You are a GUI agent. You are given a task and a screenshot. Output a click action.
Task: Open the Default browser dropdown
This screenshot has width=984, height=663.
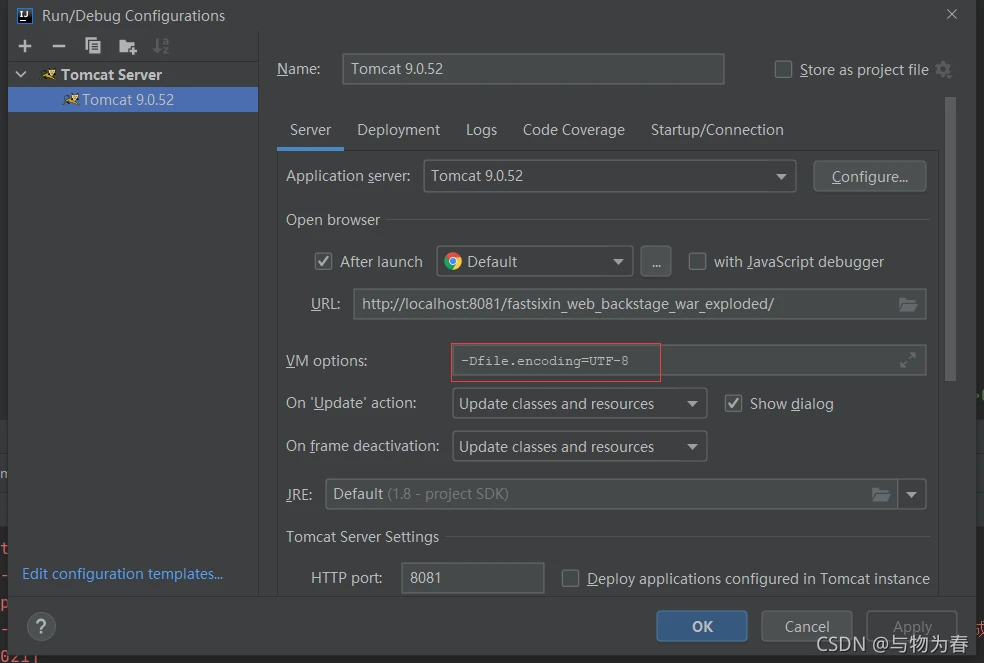(535, 261)
